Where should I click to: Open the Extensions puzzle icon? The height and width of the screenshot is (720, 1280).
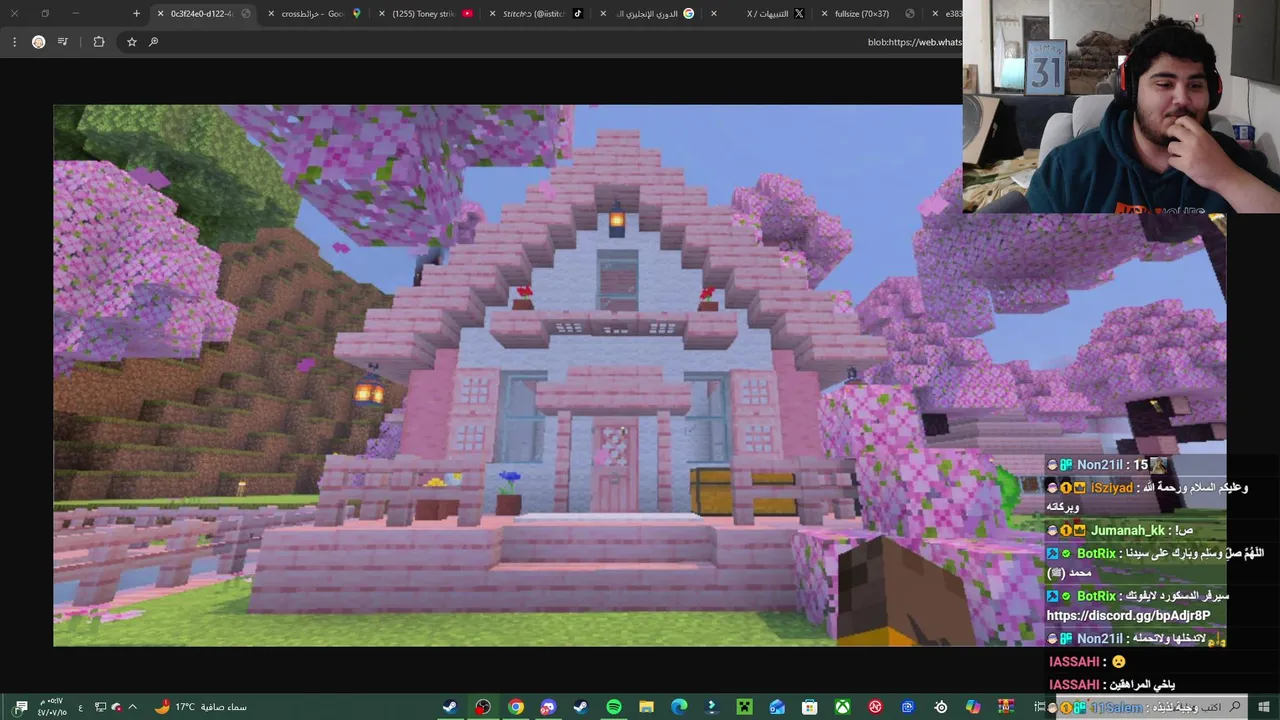coord(98,42)
